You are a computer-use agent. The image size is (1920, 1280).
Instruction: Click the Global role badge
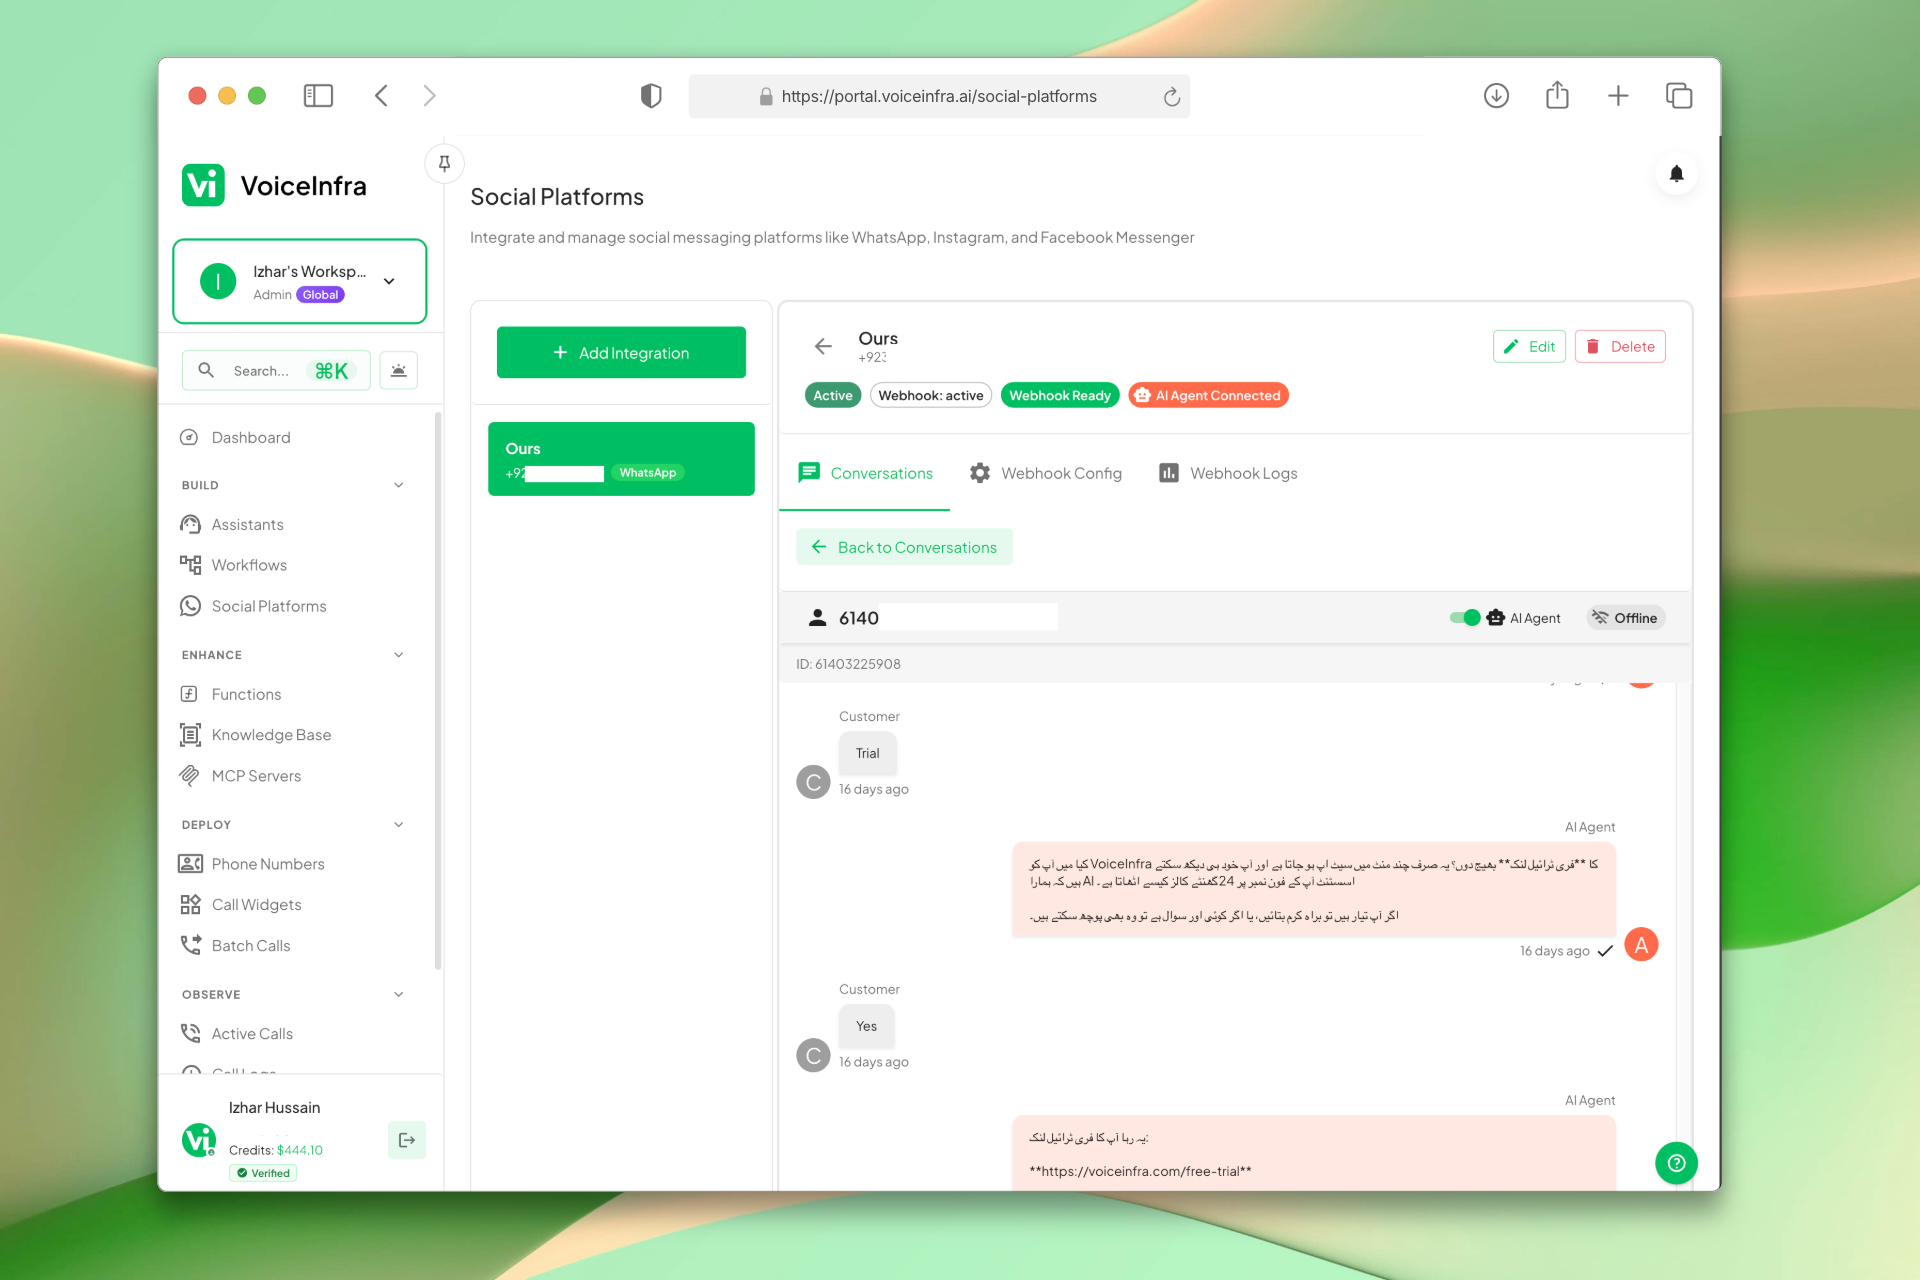pos(321,295)
